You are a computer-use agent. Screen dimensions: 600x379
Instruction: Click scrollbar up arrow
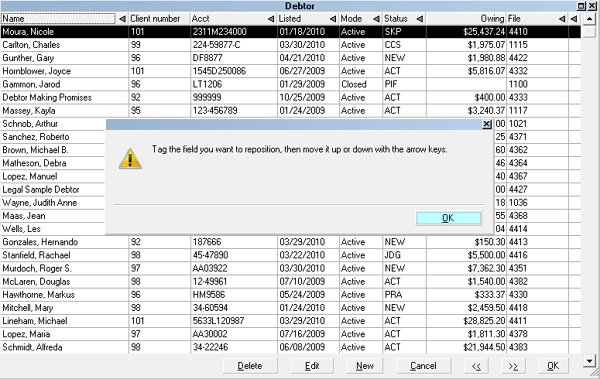(x=590, y=18)
